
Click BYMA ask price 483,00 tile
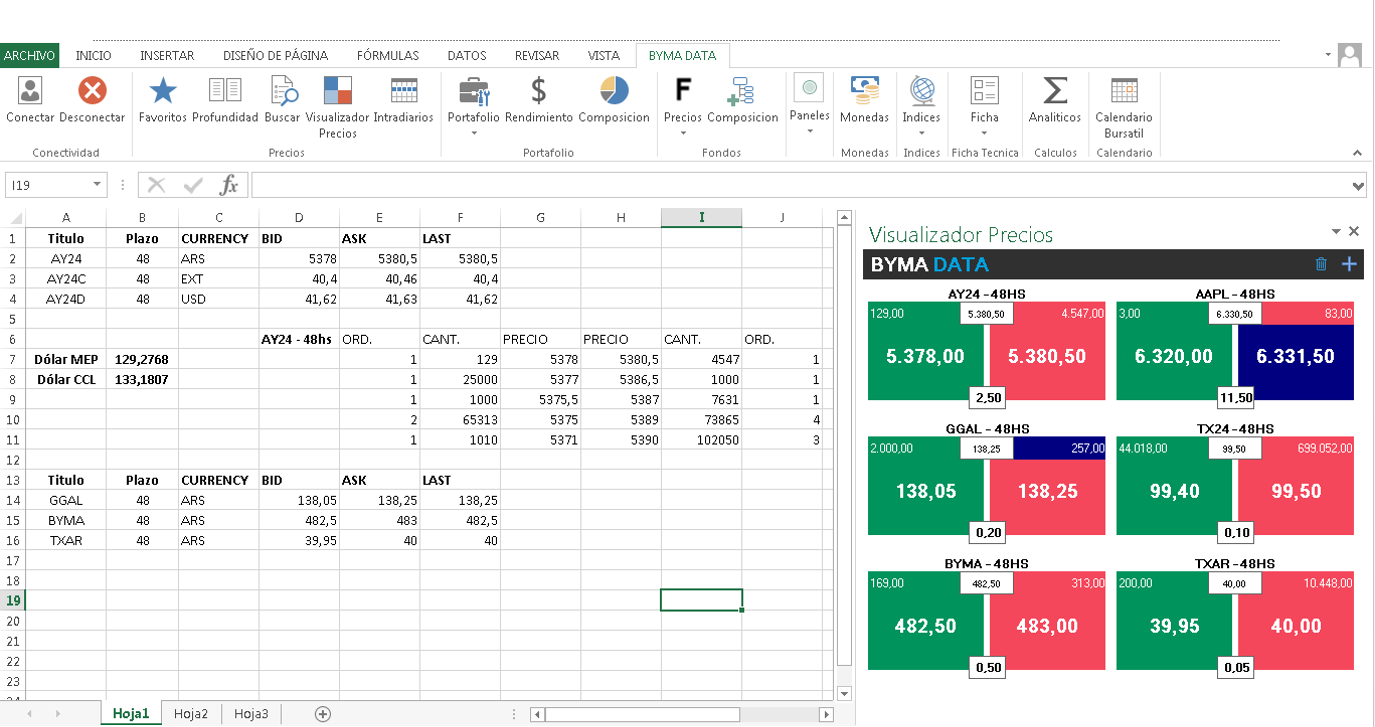pyautogui.click(x=1046, y=626)
